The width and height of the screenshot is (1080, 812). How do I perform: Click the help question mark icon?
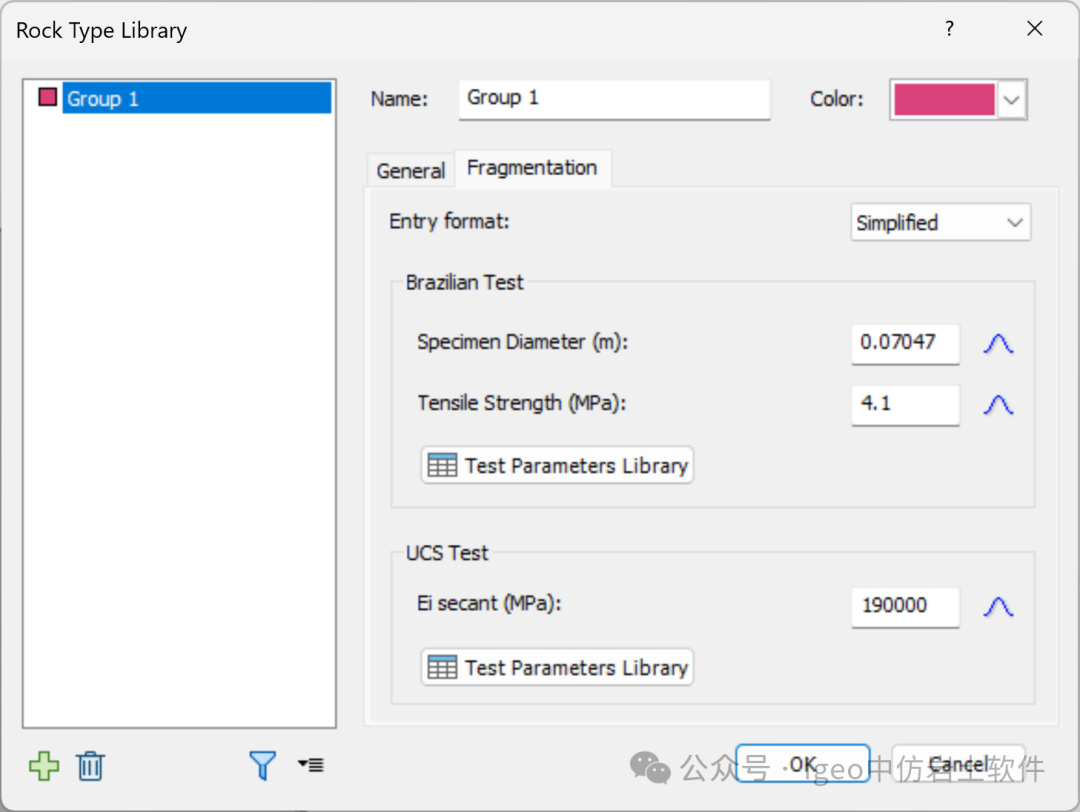coord(949,29)
